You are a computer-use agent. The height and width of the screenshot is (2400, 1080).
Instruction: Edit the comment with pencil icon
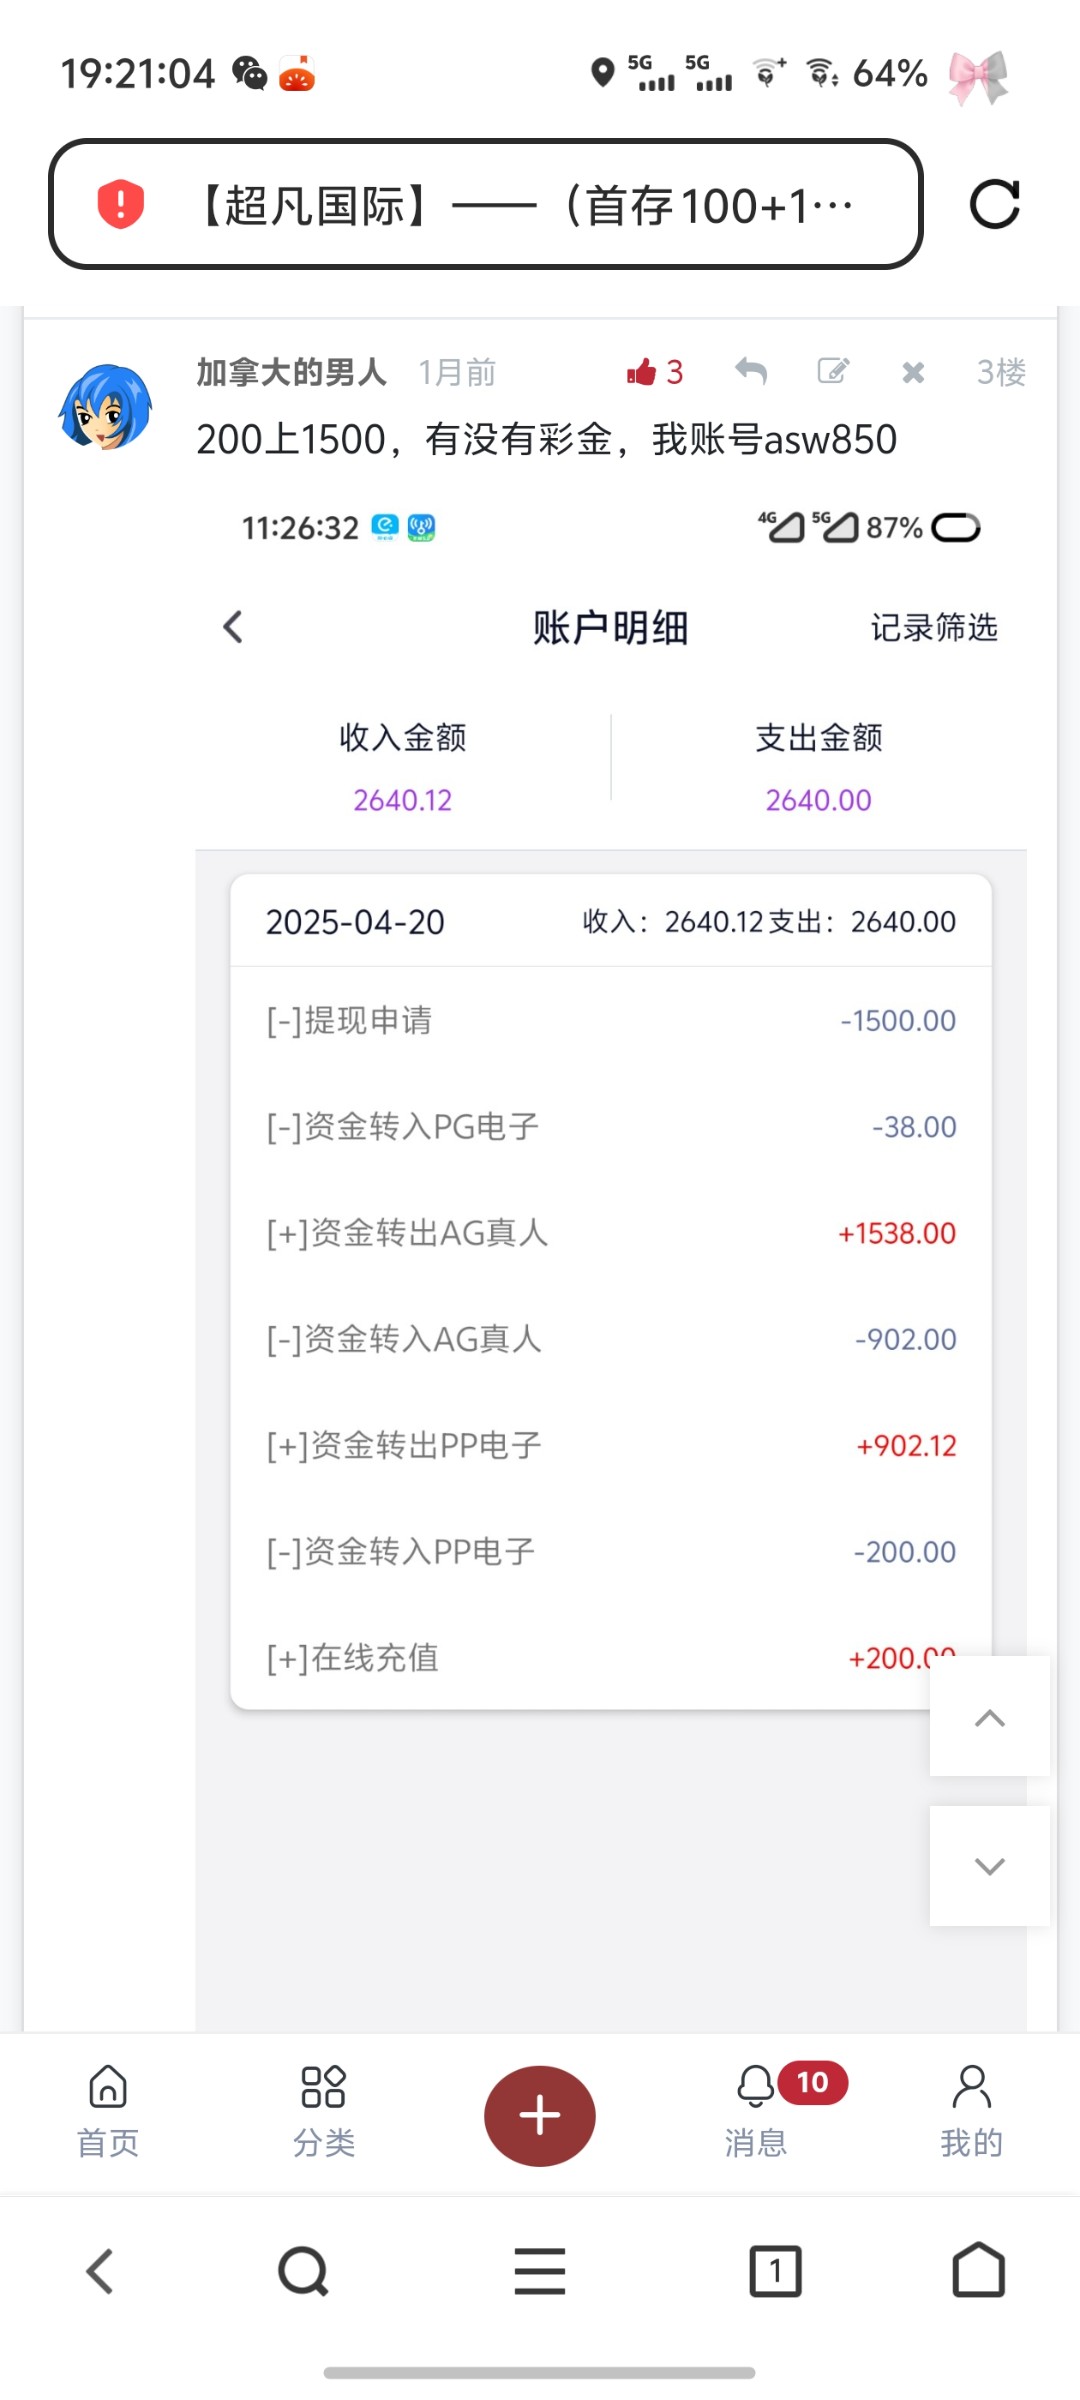pos(833,372)
